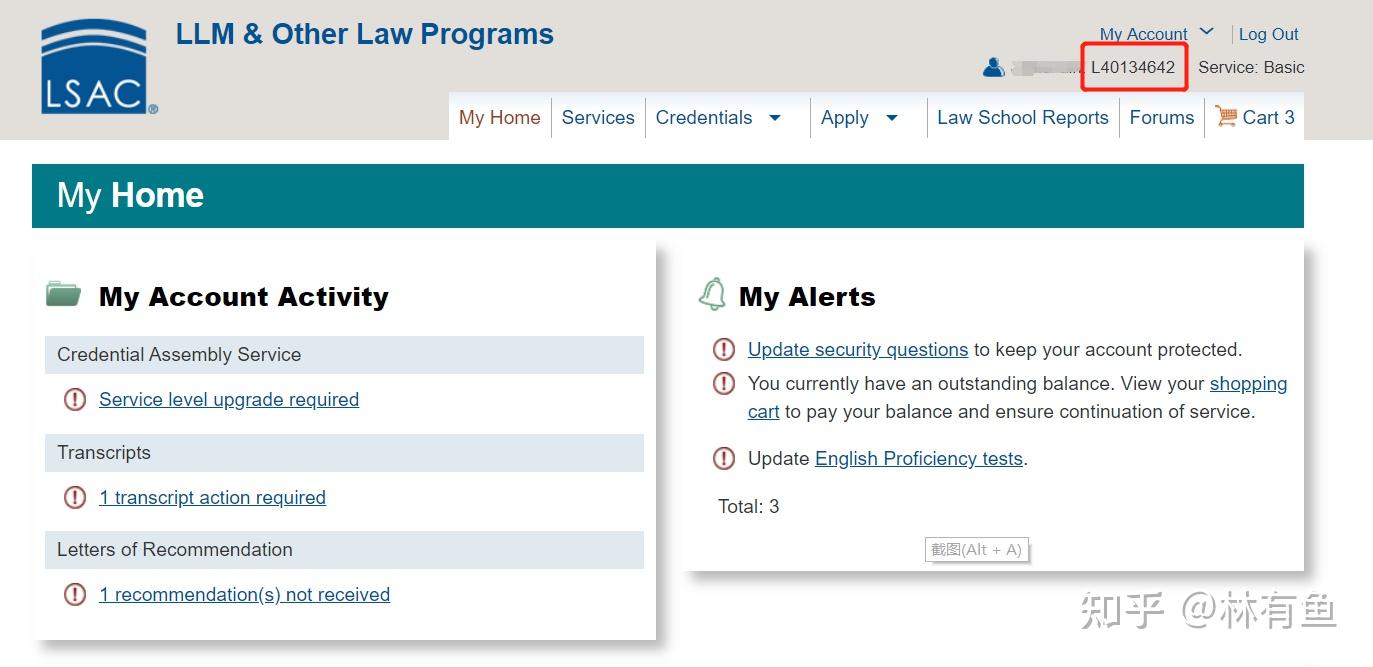The width and height of the screenshot is (1373, 667).
Task: Open the Services tab
Action: pos(598,117)
